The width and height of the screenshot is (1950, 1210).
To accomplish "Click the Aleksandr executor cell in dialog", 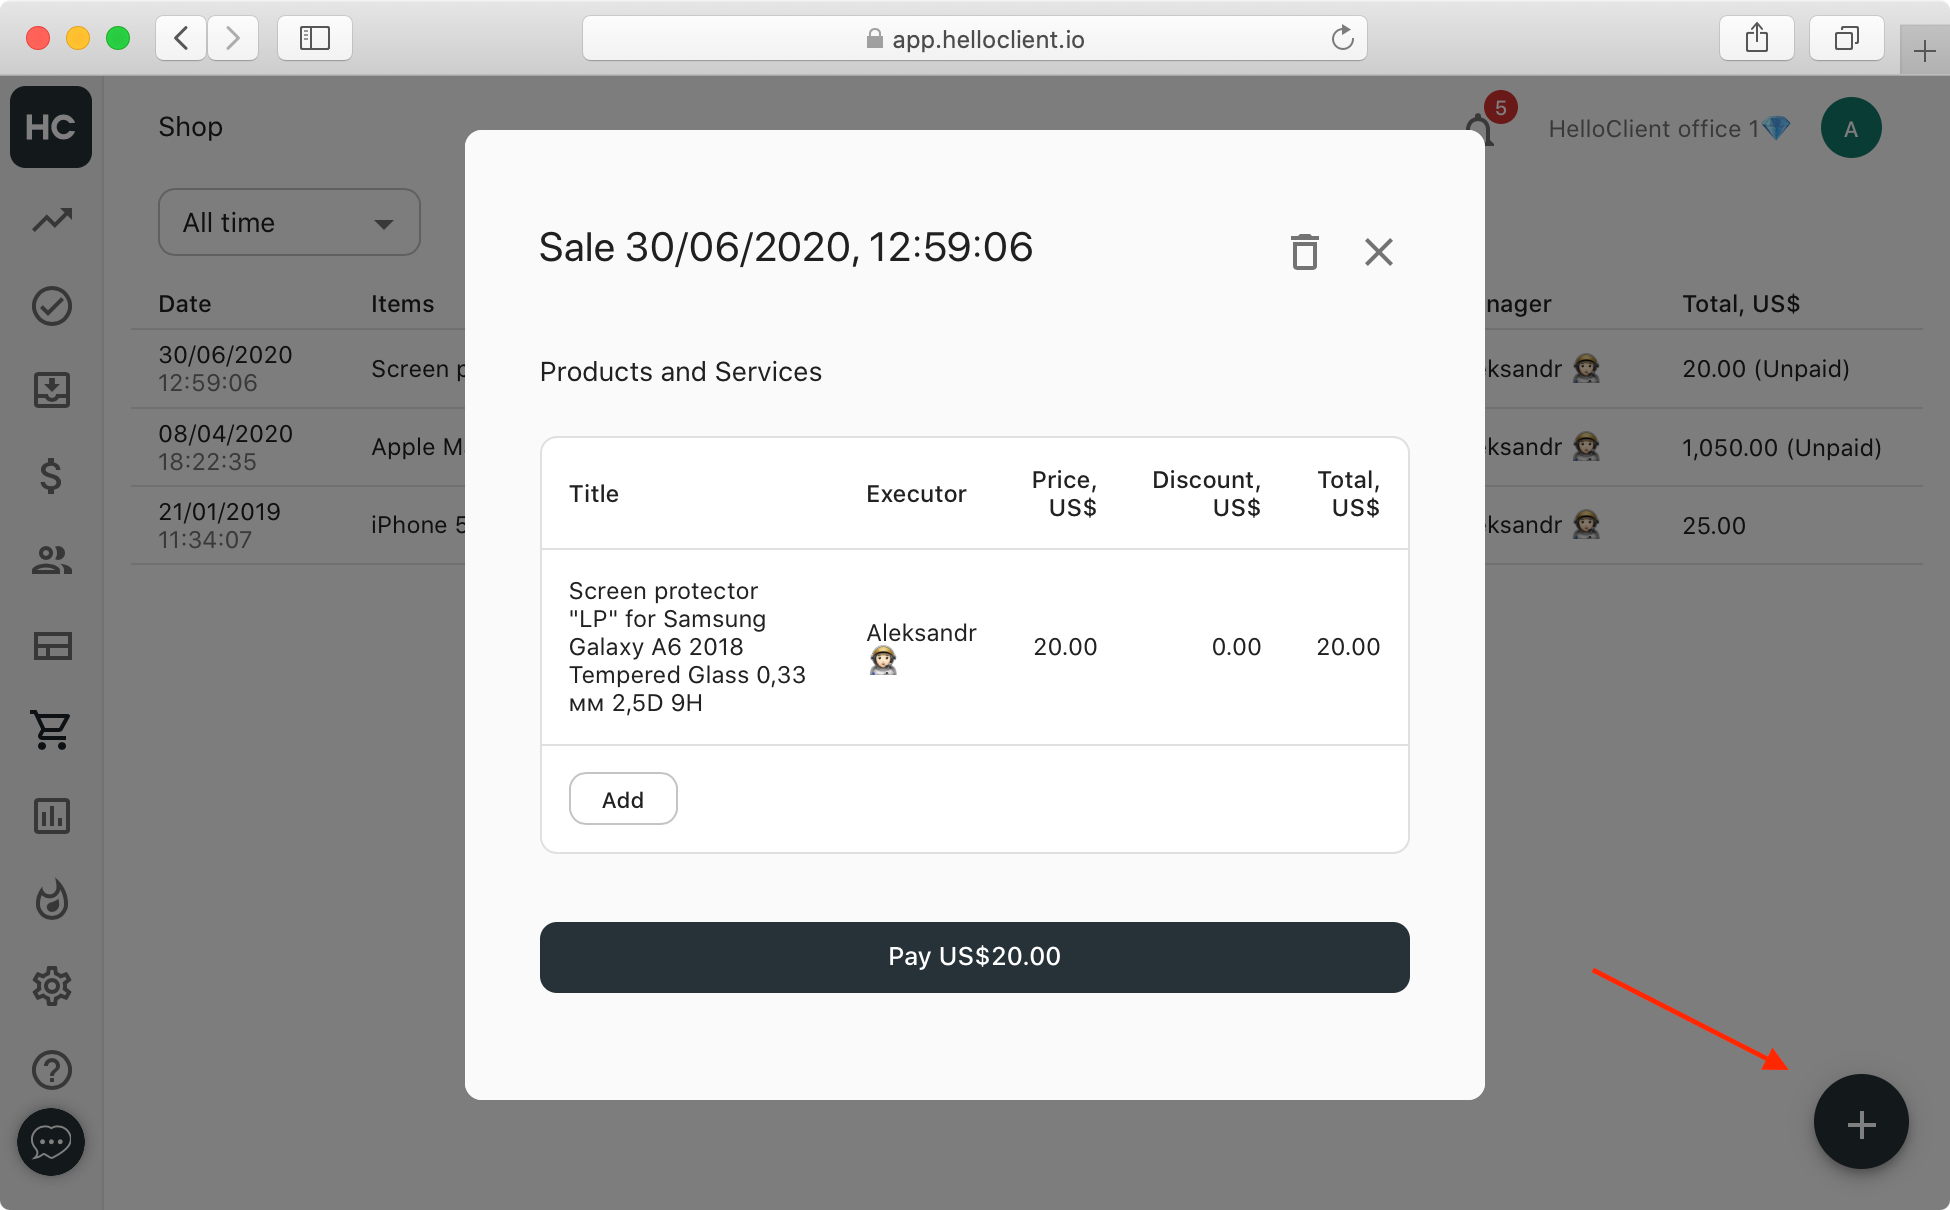I will (921, 646).
